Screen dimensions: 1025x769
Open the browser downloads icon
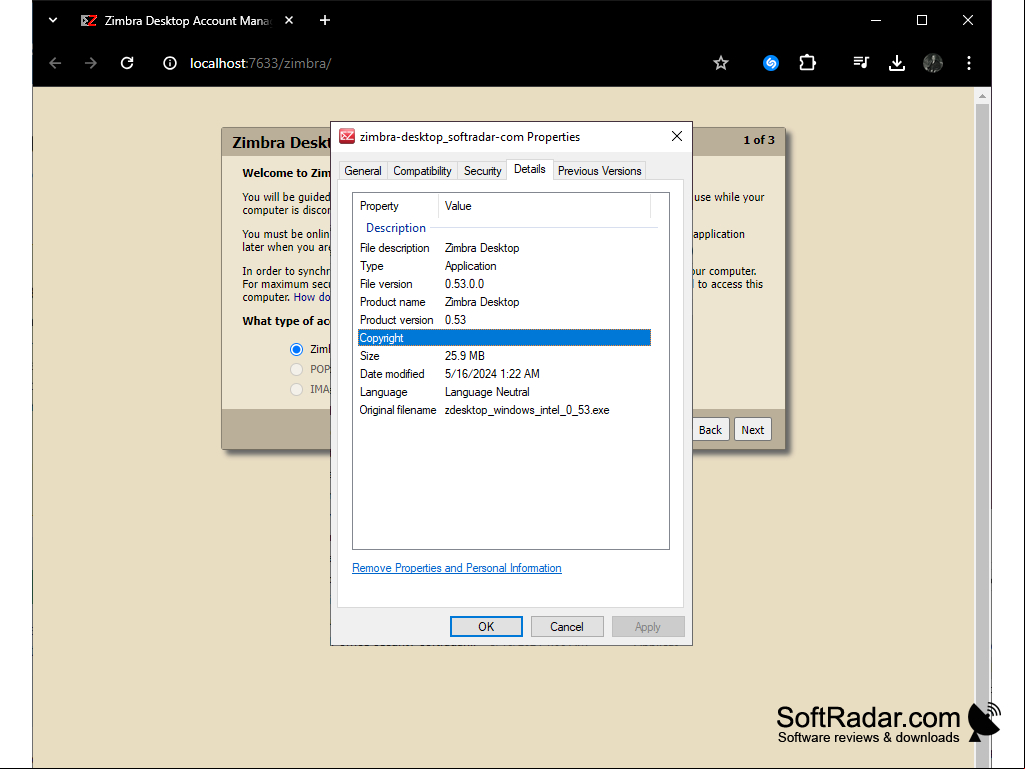click(897, 63)
